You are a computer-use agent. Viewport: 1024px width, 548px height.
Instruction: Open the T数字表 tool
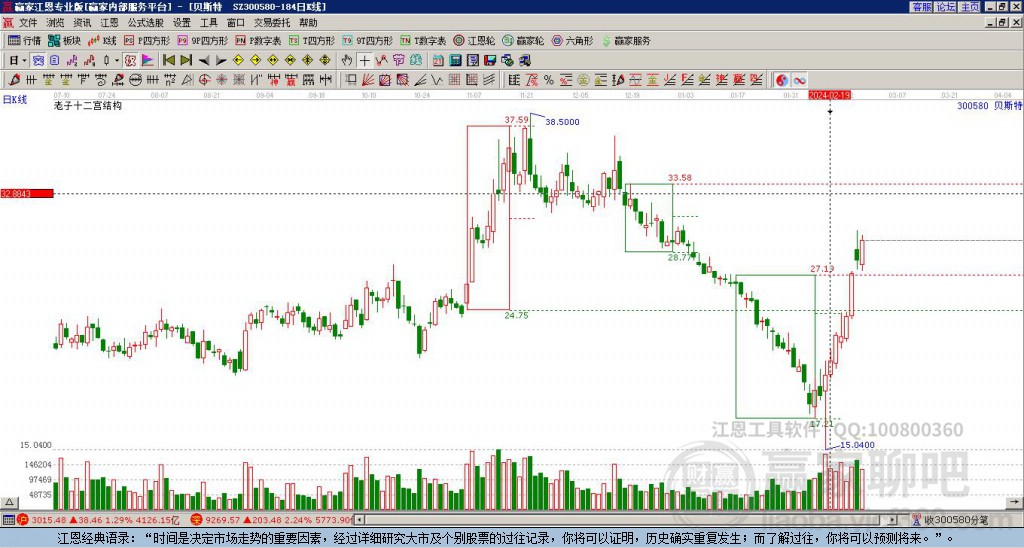click(x=423, y=40)
